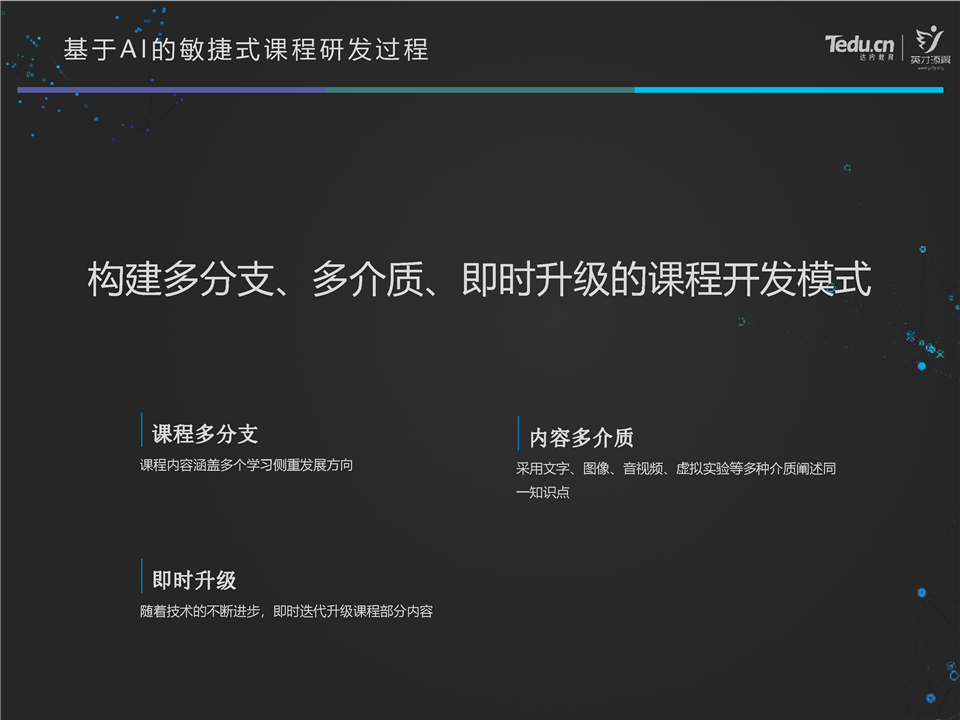This screenshot has height=720, width=960.
Task: Click the description line starting with 采用文字、图像
Action: point(675,468)
